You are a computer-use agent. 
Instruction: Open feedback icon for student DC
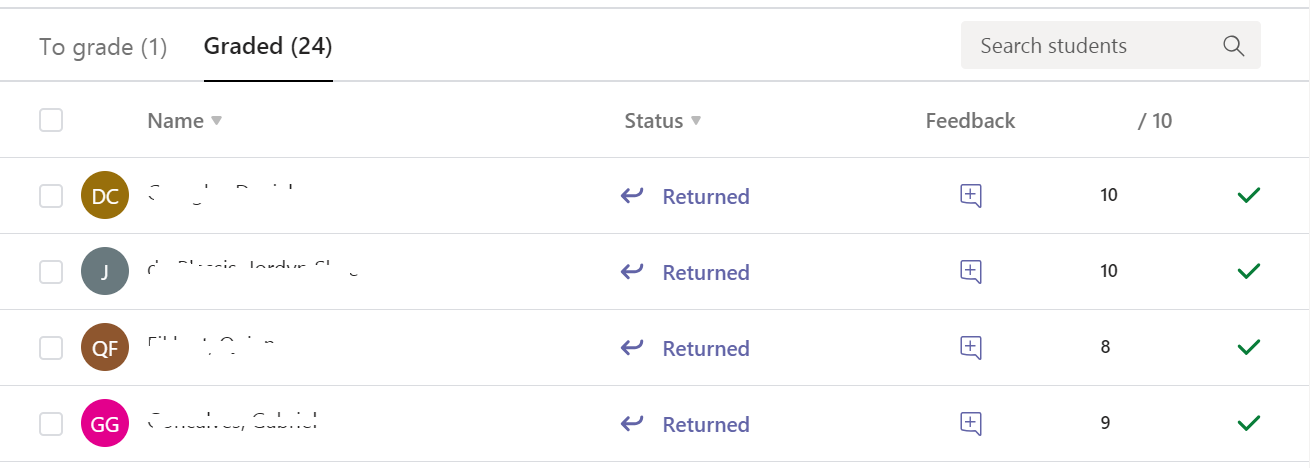point(970,196)
